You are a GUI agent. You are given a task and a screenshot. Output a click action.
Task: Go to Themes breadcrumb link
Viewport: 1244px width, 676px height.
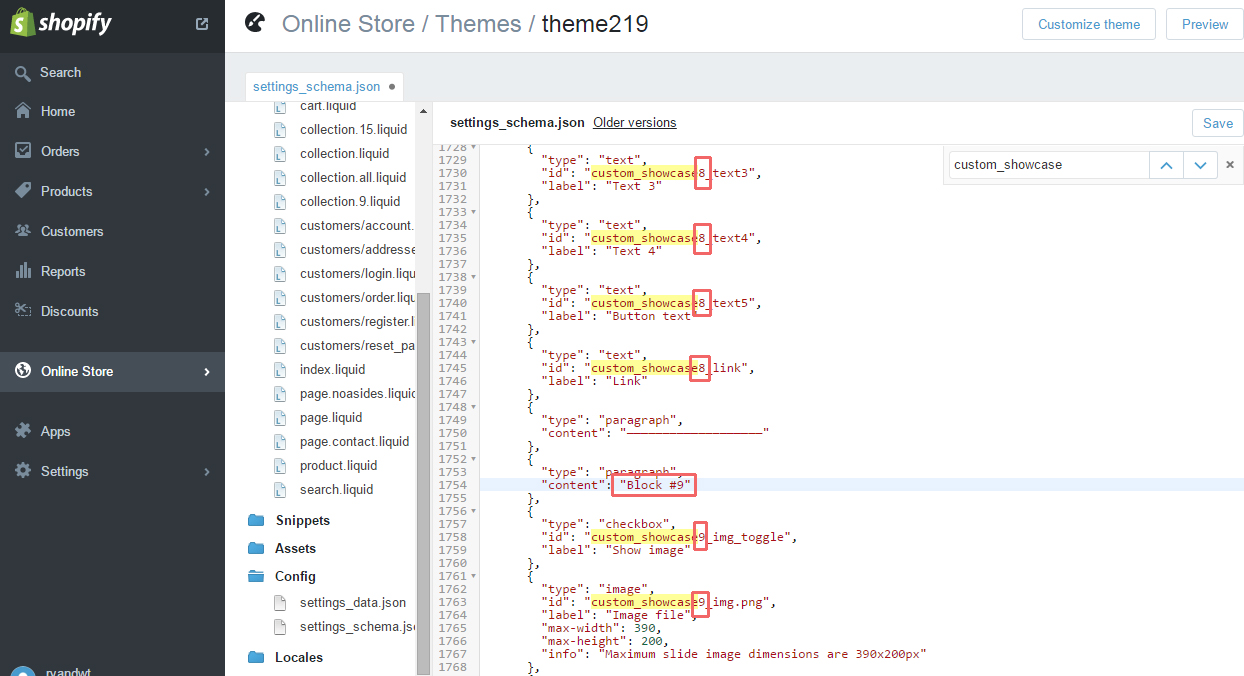478,24
